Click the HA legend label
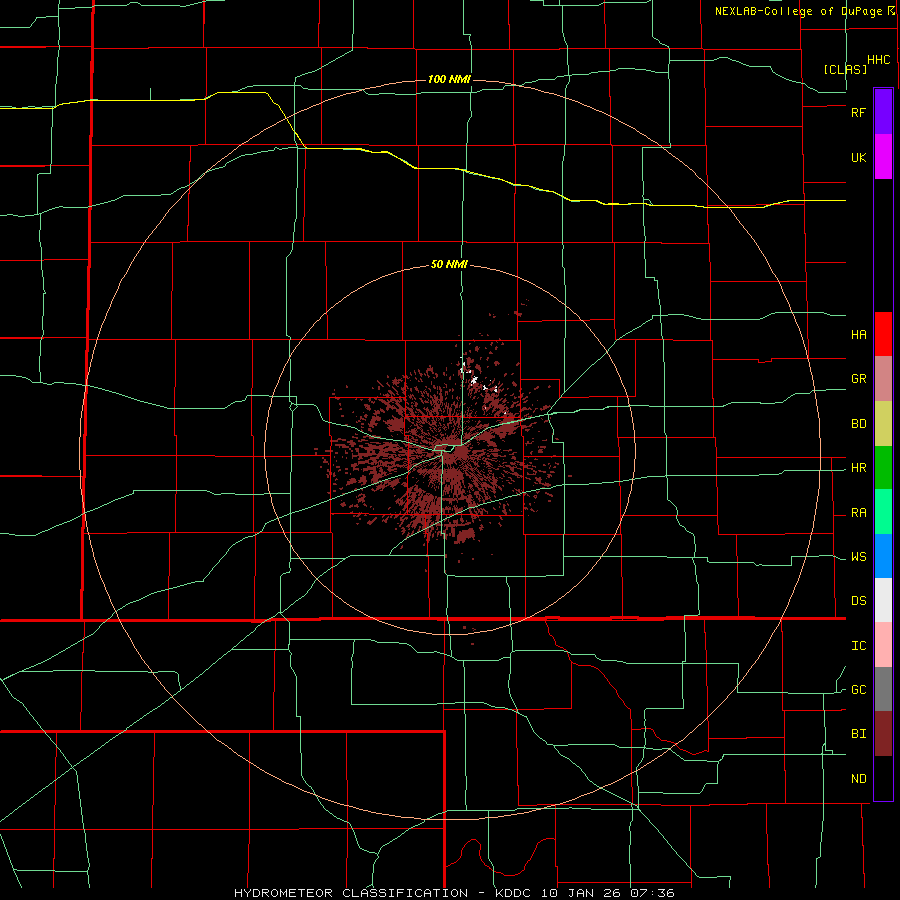 [859, 335]
